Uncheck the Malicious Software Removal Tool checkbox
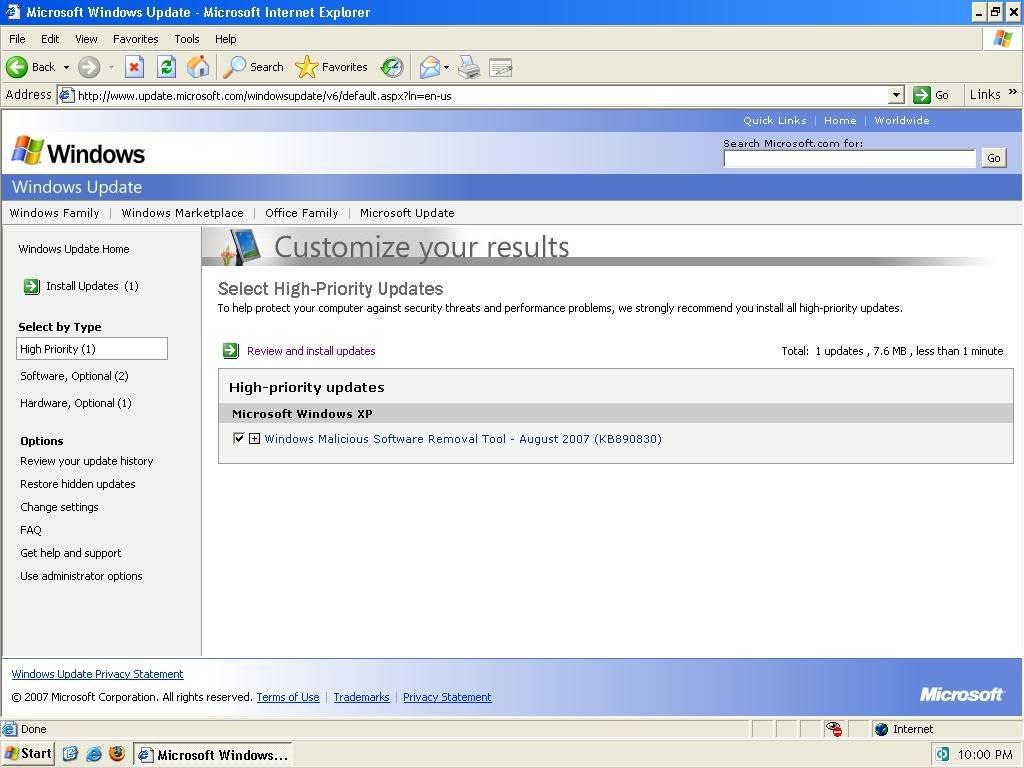The height and width of the screenshot is (768, 1024). 238,438
